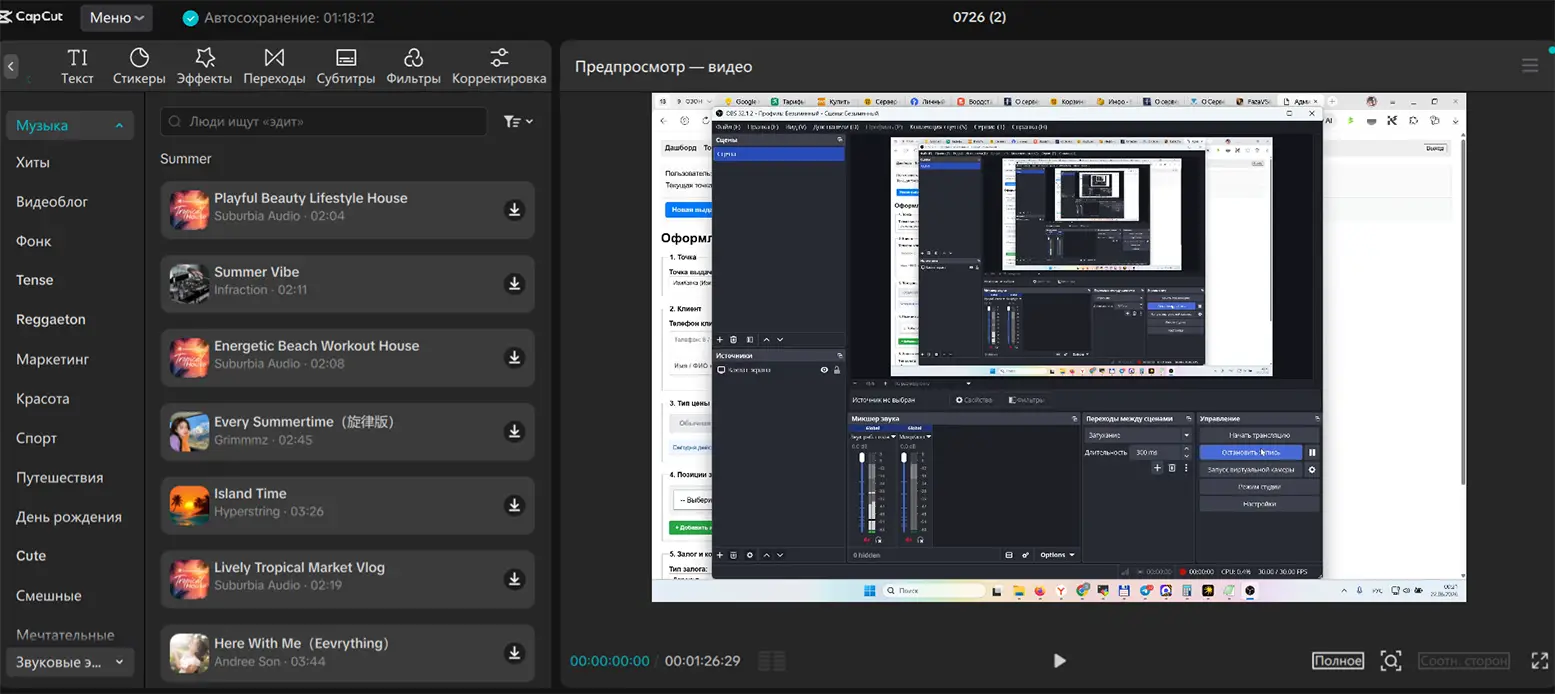Viewport: 1555px width, 694px height.
Task: Open the Субтитры panel
Action: [x=346, y=66]
